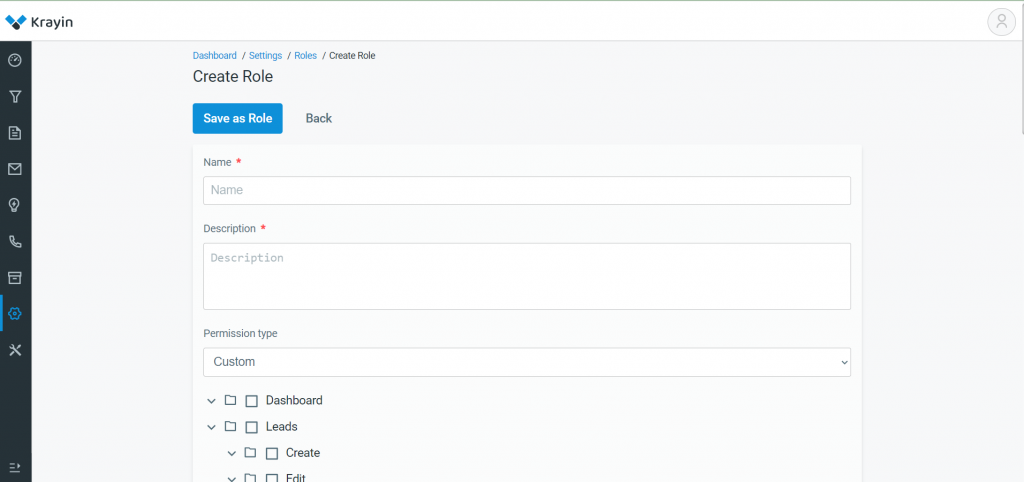Click folder icon beside Leads permission

[231, 426]
